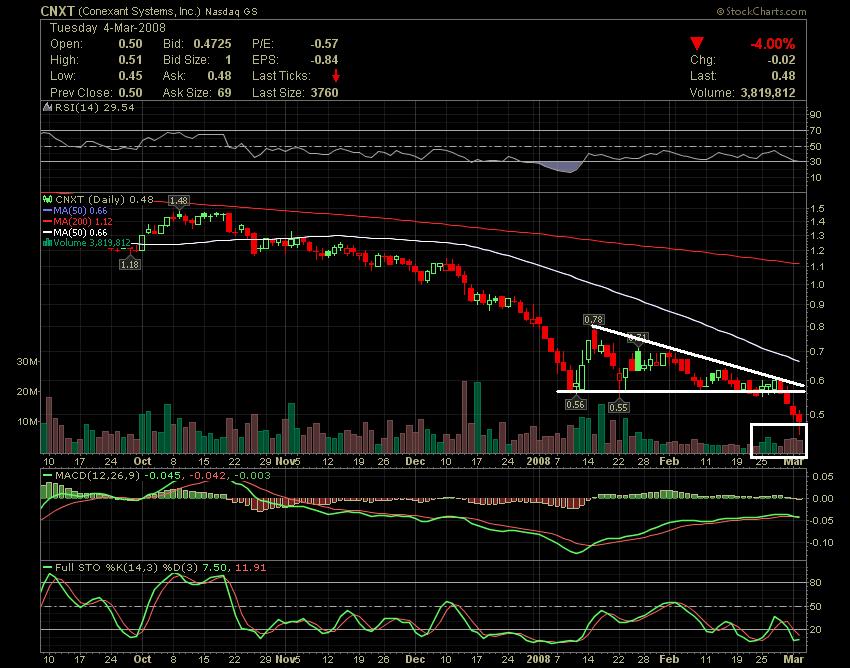Click the -0.10 MACD axis label
The height and width of the screenshot is (668, 850).
pos(822,543)
